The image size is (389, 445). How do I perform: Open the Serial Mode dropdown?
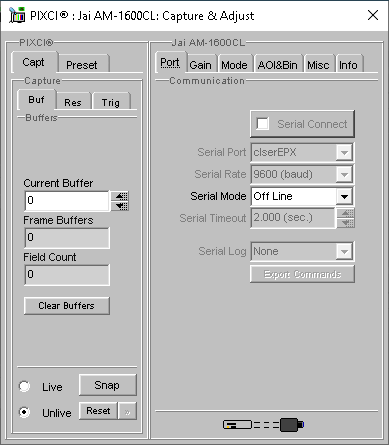point(344,196)
